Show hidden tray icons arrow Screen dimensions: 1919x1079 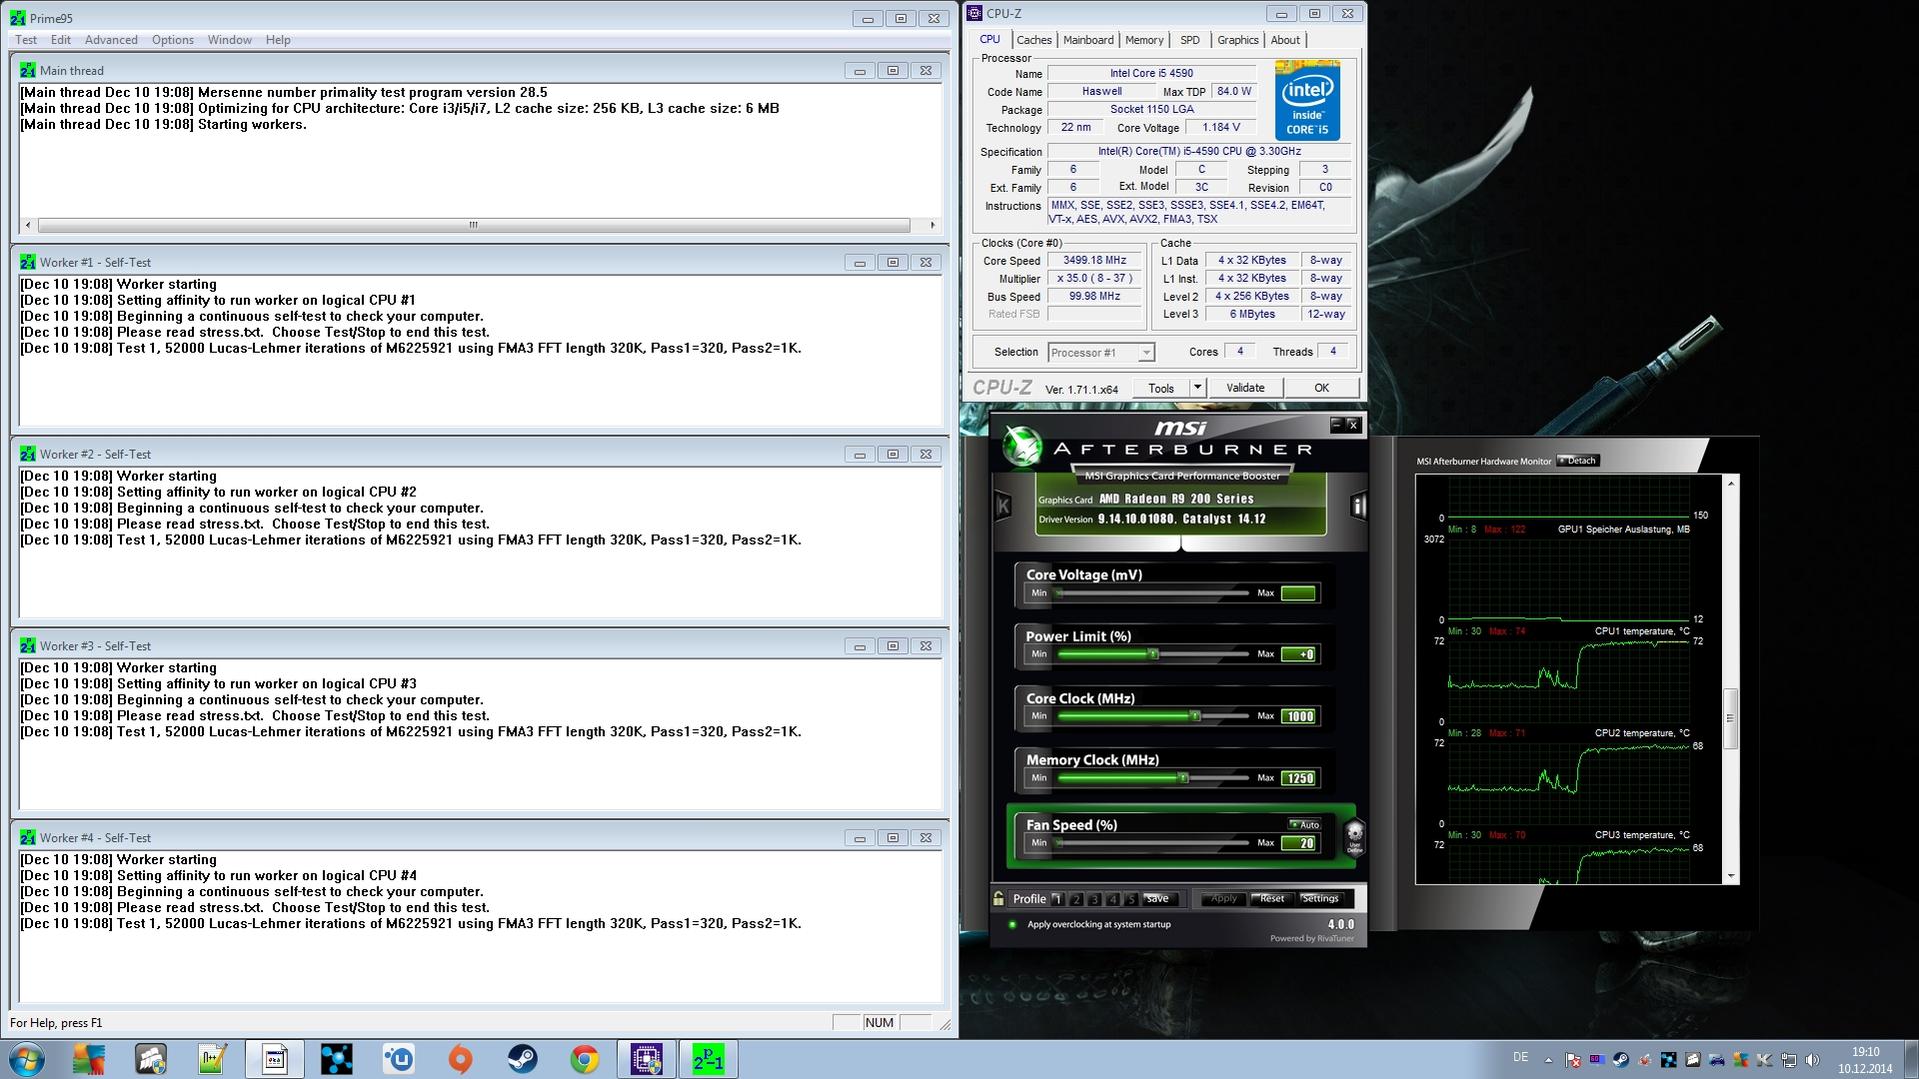click(x=1548, y=1060)
